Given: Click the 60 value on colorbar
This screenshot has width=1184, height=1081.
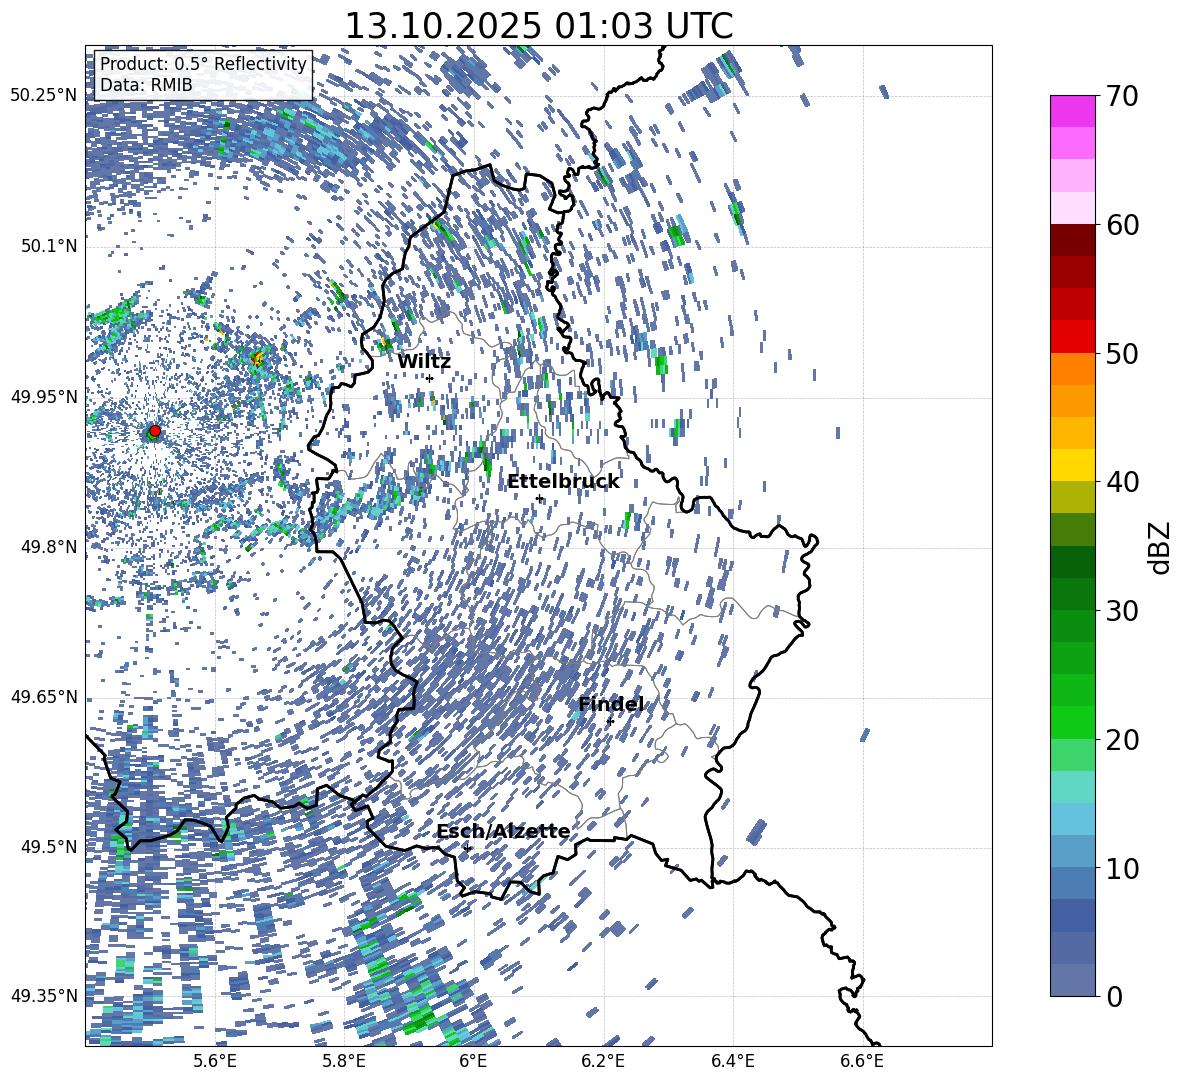Looking at the screenshot, I should coord(1122,225).
